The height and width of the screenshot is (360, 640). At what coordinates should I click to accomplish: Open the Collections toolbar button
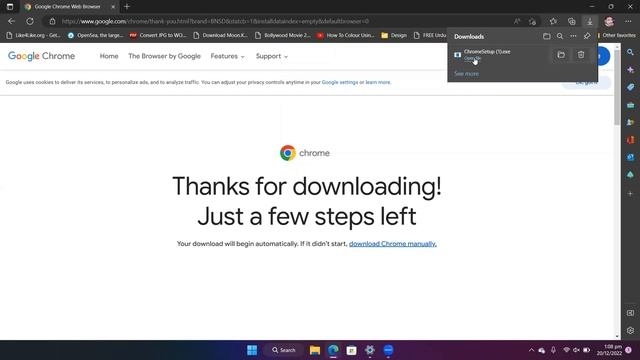pyautogui.click(x=571, y=21)
